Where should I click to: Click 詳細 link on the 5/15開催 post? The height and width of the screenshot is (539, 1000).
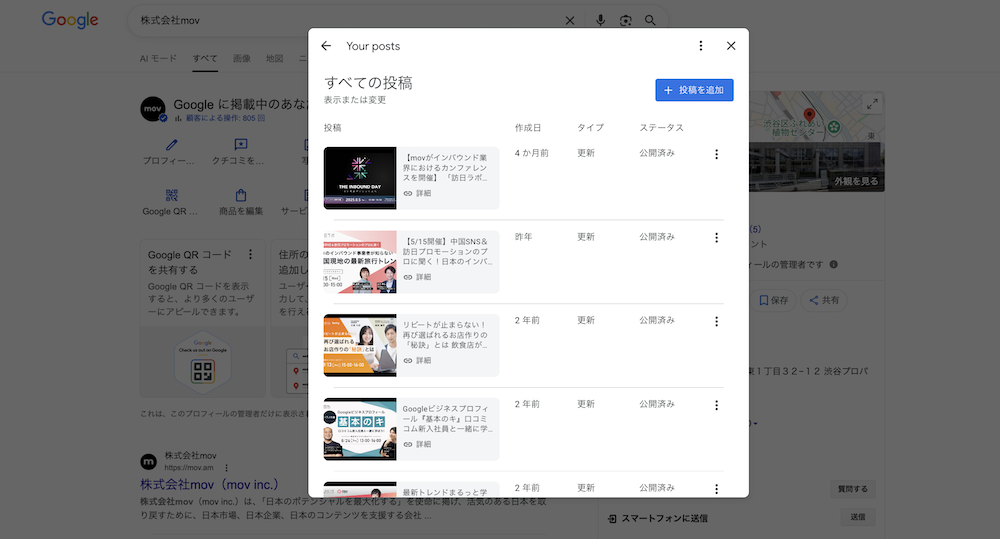pos(417,277)
